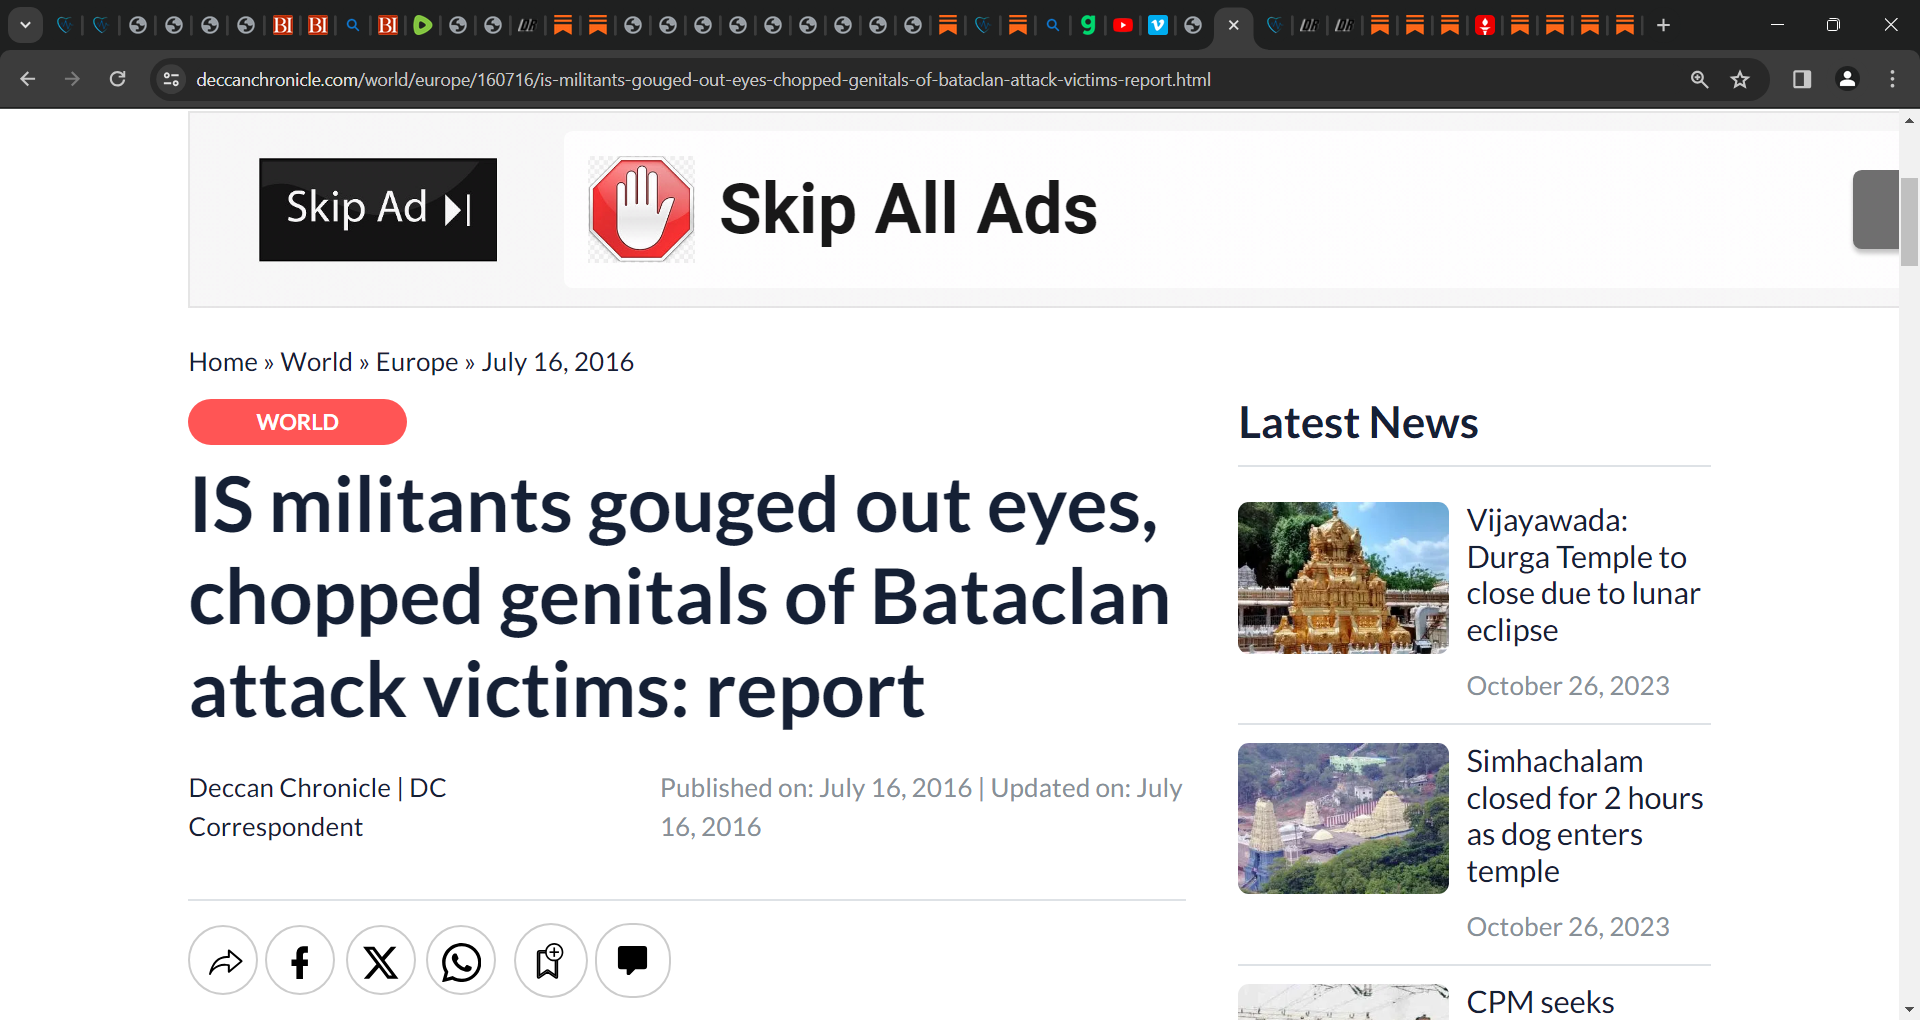
Task: Switch to the Vimeo tab
Action: coord(1158,25)
